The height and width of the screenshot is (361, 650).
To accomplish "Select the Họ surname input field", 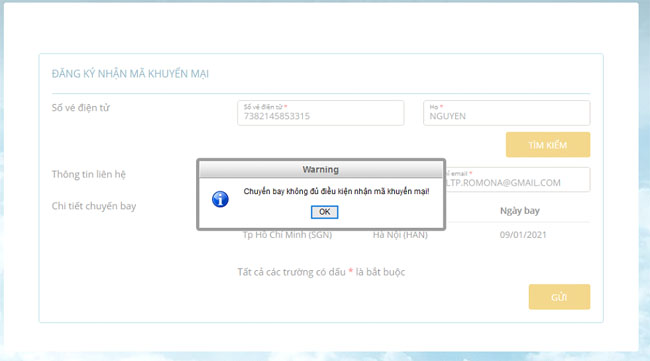I will point(507,113).
